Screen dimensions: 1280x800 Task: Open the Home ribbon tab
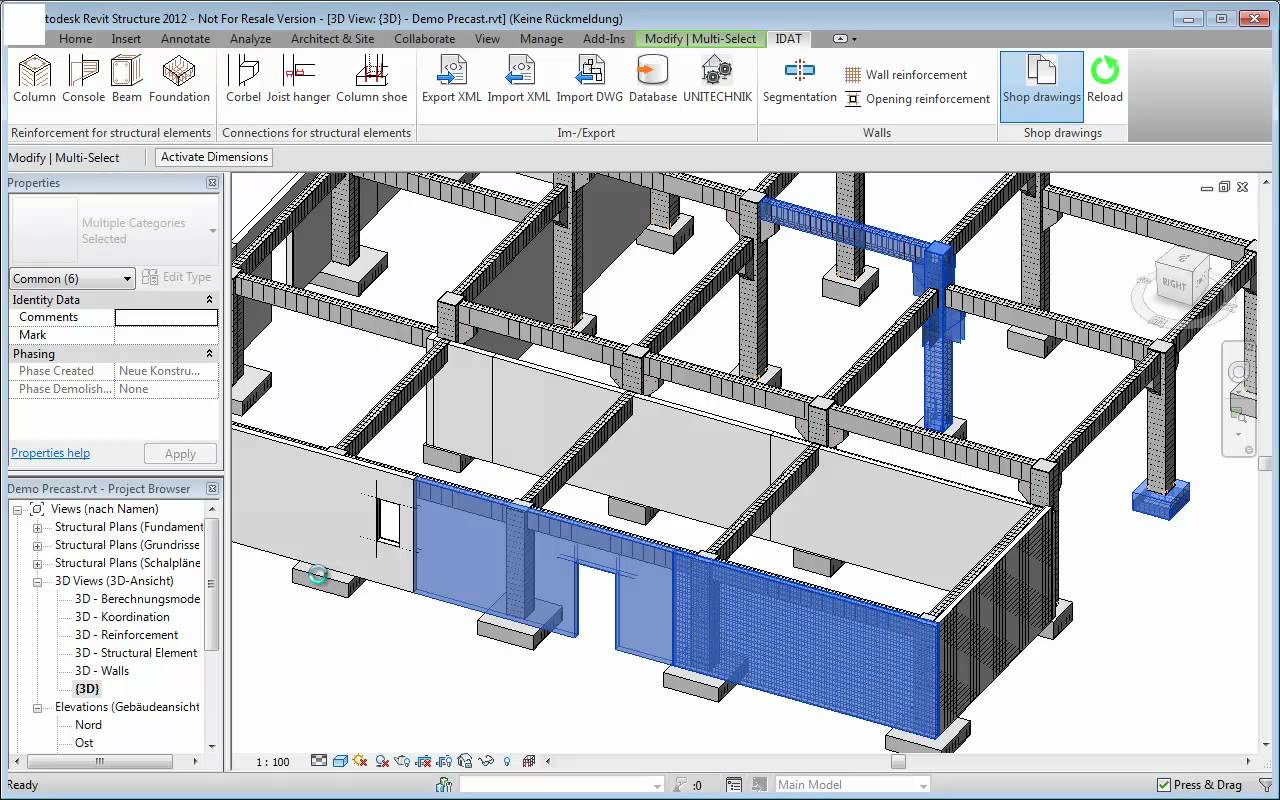75,39
